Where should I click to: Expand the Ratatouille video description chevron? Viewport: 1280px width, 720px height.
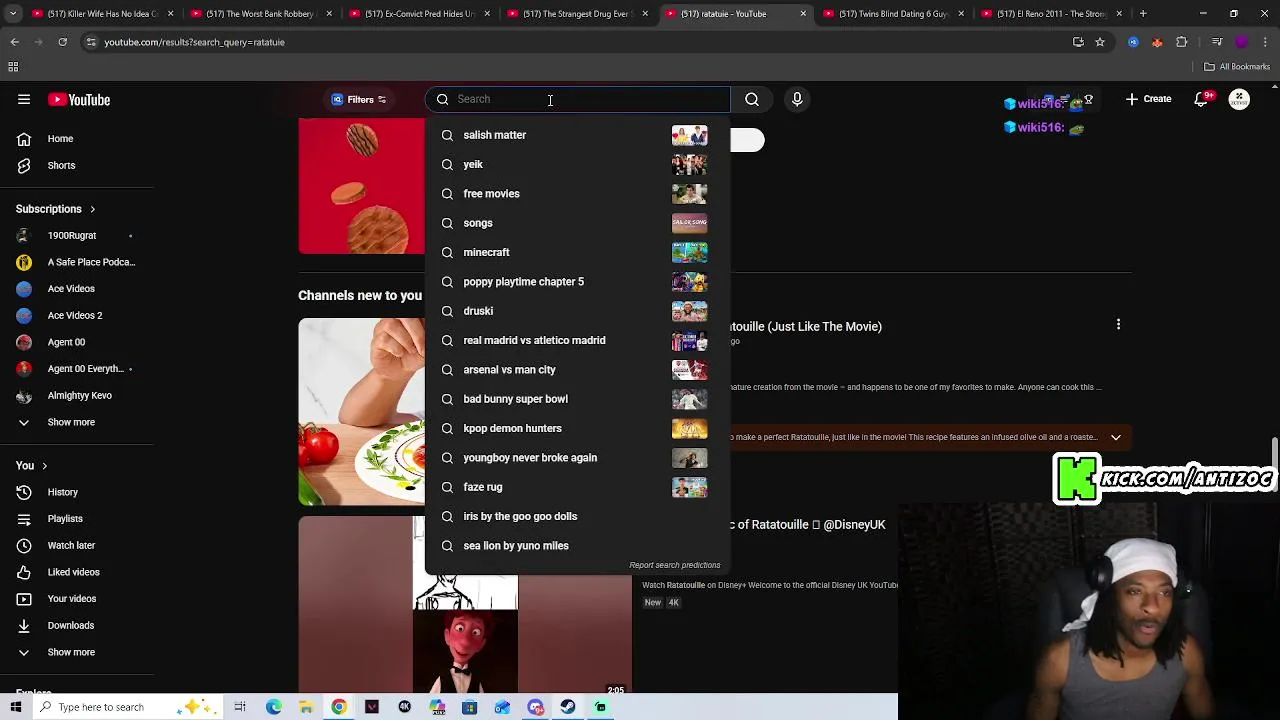(1115, 437)
